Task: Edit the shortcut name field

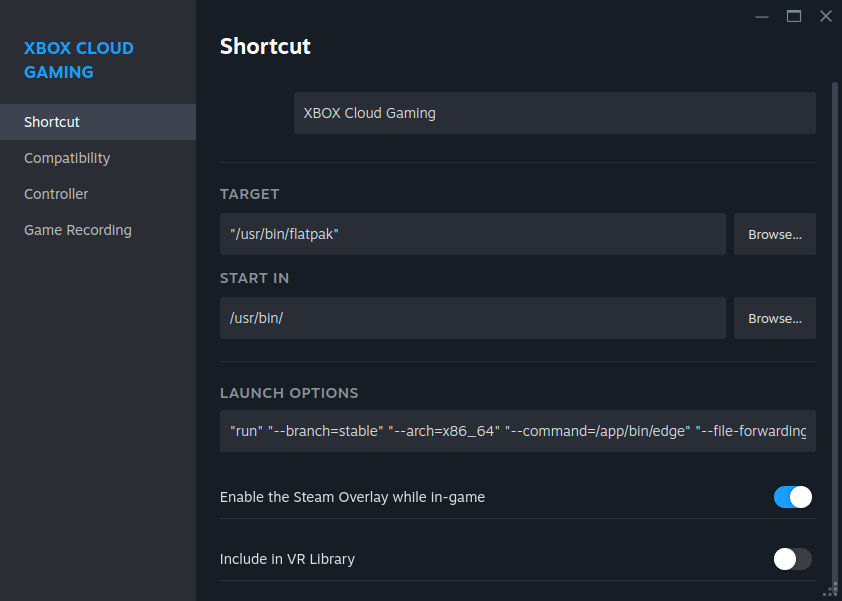Action: click(x=554, y=113)
